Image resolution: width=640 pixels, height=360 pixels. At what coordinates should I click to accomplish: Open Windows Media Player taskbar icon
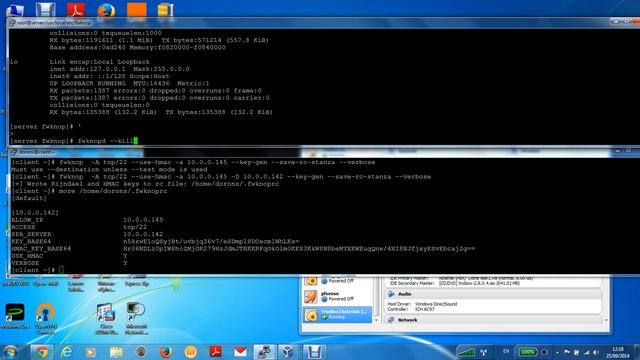pos(91,352)
